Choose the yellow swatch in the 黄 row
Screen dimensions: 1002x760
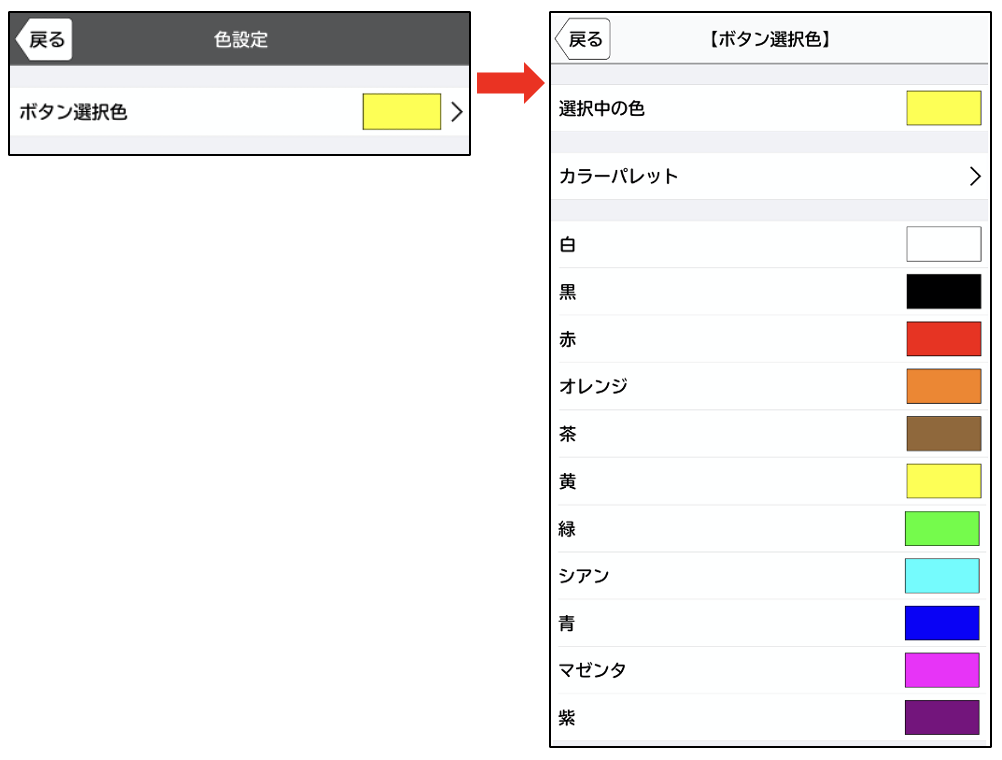(x=943, y=481)
